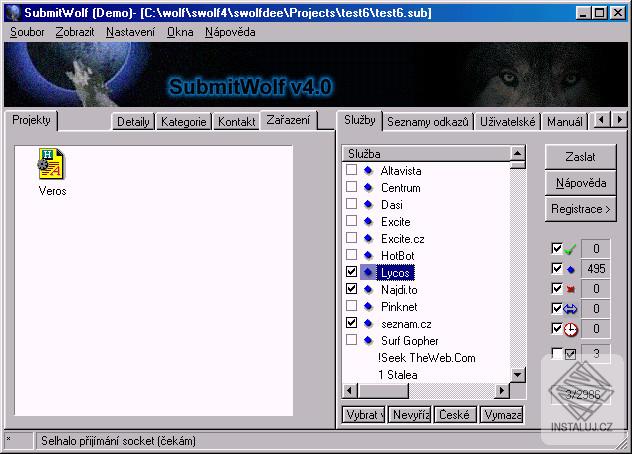Uncheck the checkbox beside the red clock
The width and height of the screenshot is (632, 454).
click(x=557, y=328)
